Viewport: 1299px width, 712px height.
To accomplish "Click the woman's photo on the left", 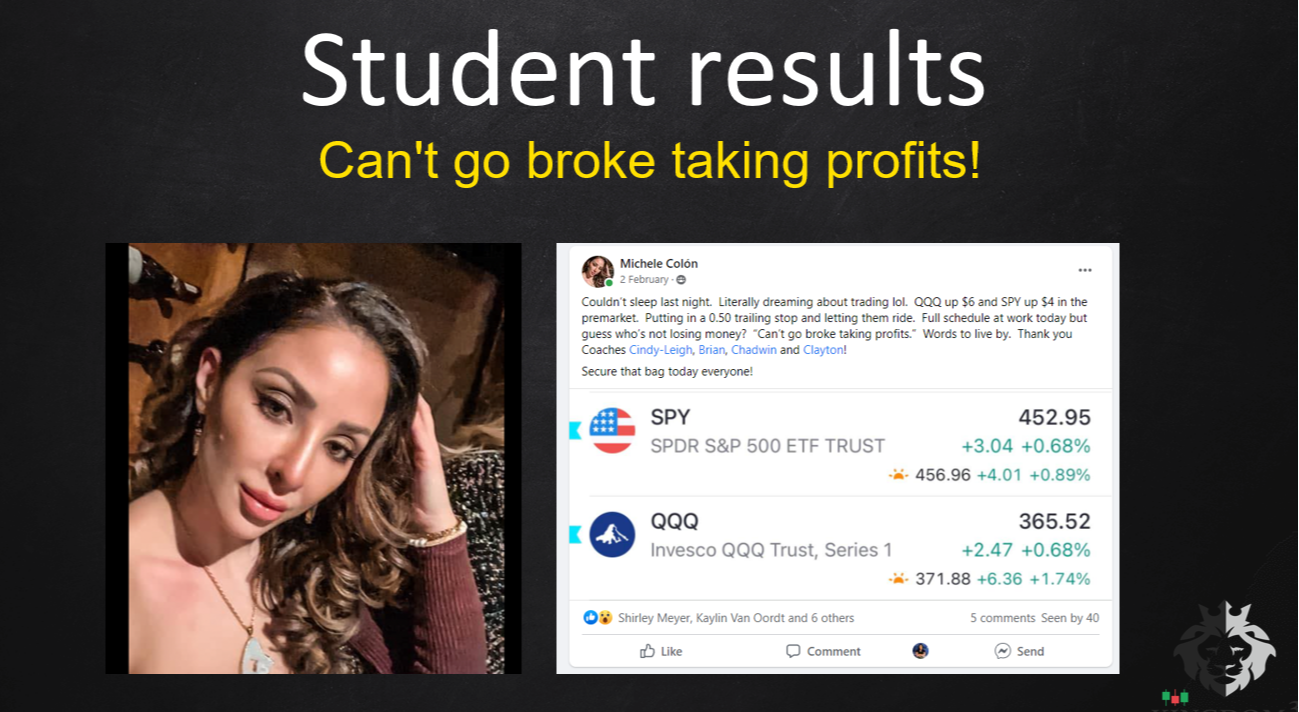I will point(313,458).
